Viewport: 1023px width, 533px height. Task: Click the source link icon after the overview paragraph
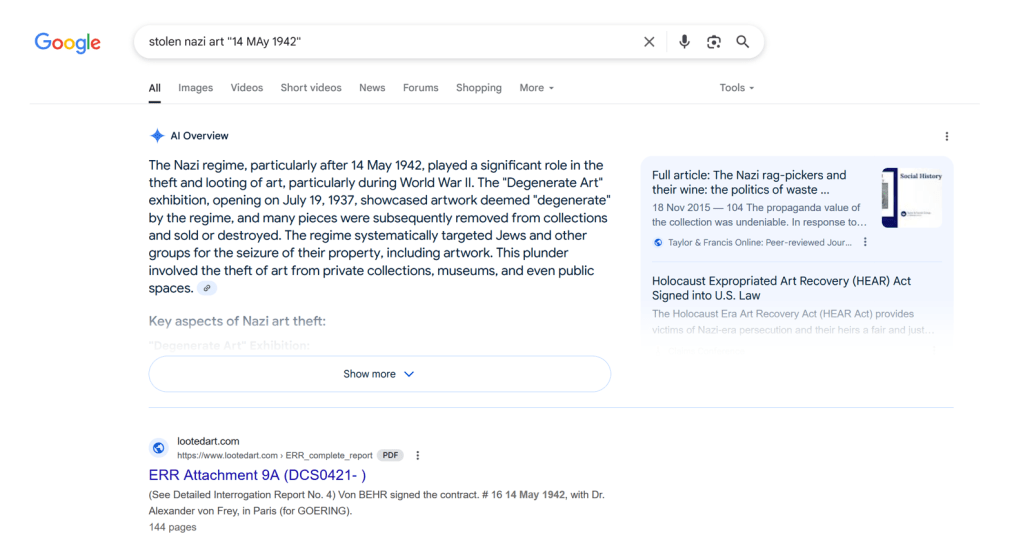(206, 289)
